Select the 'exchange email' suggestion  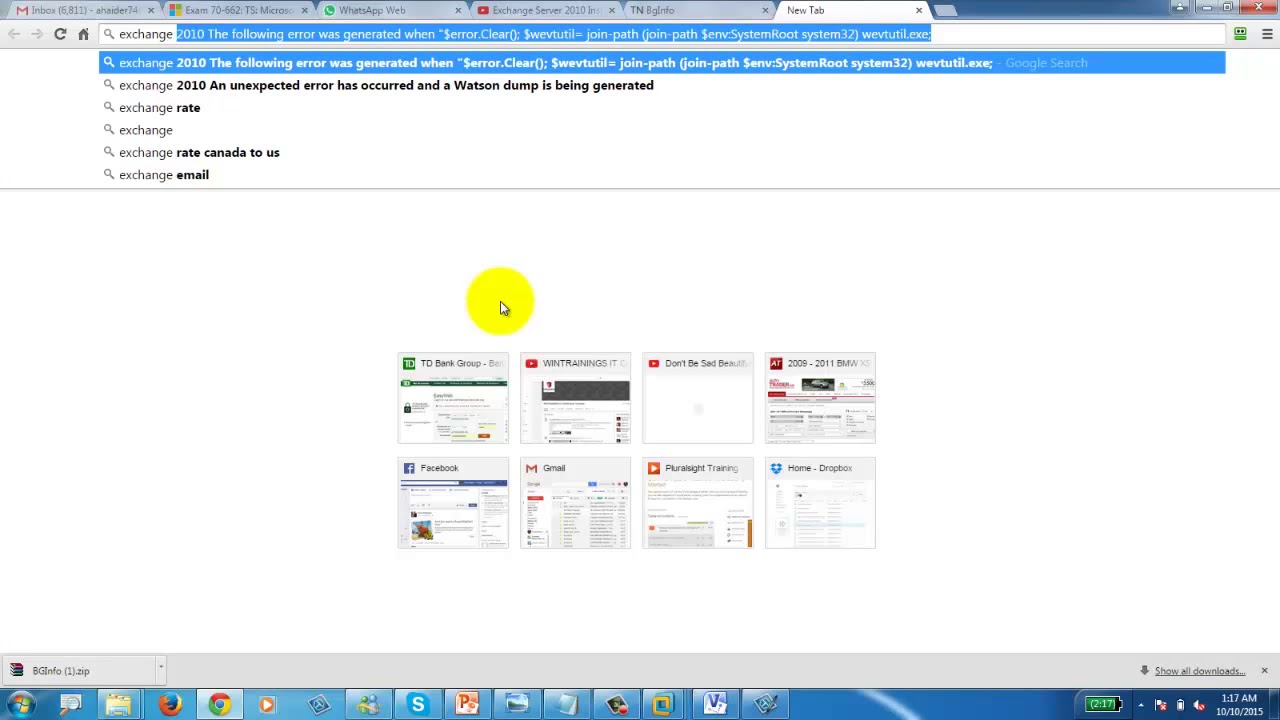(x=662, y=174)
